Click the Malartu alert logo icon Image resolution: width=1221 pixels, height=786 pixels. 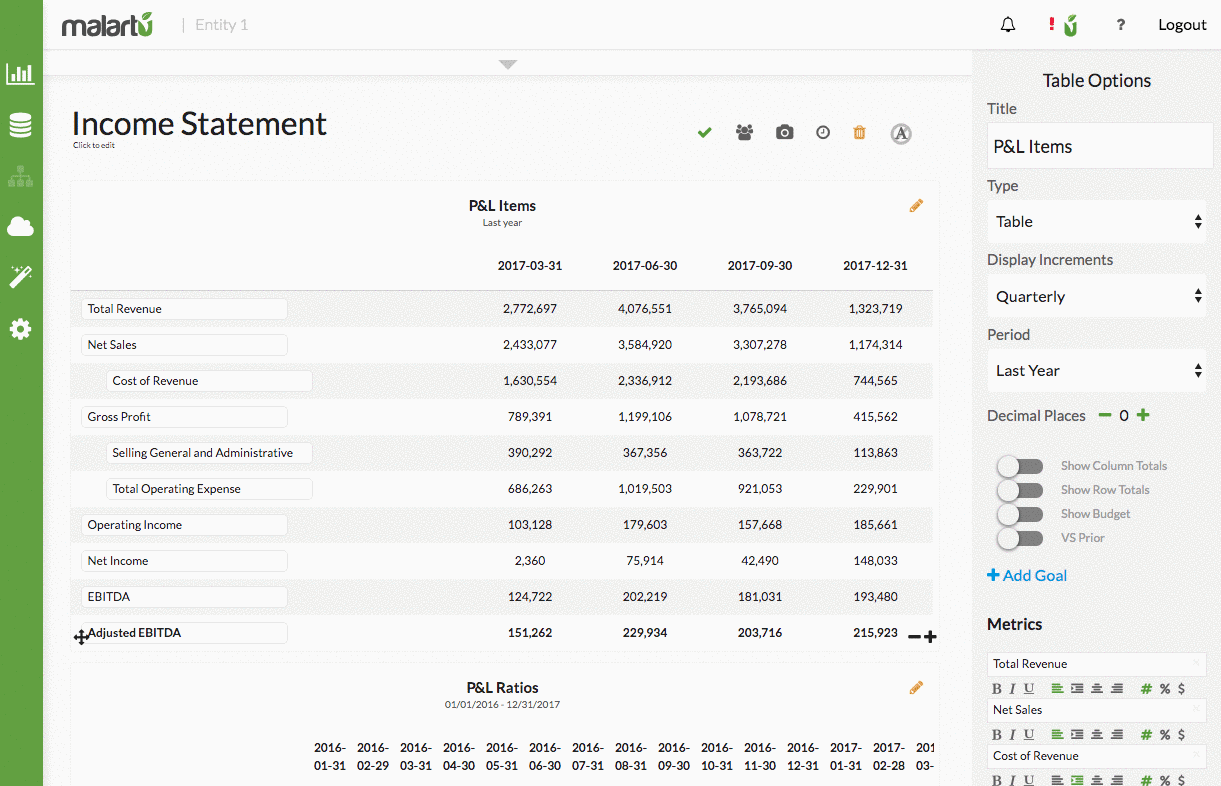[x=1065, y=25]
